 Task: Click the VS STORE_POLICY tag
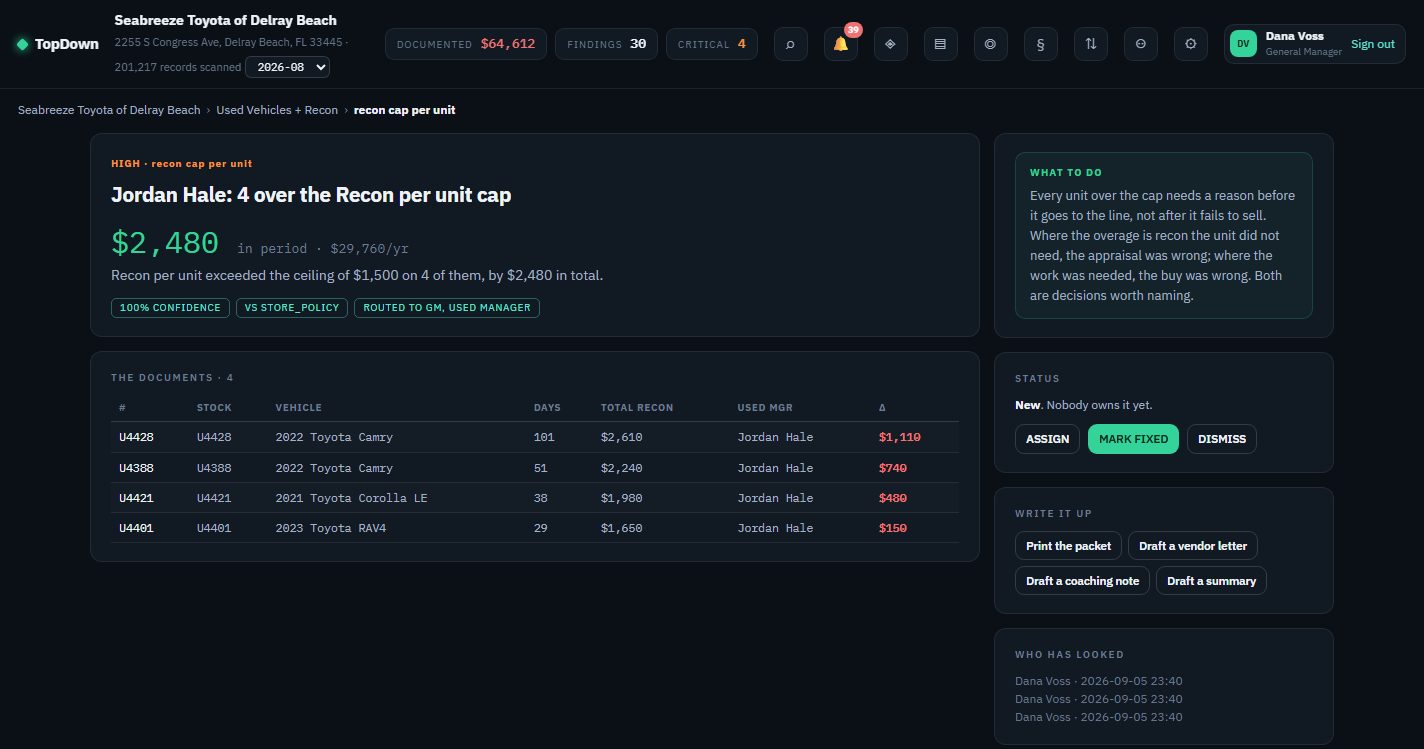292,308
